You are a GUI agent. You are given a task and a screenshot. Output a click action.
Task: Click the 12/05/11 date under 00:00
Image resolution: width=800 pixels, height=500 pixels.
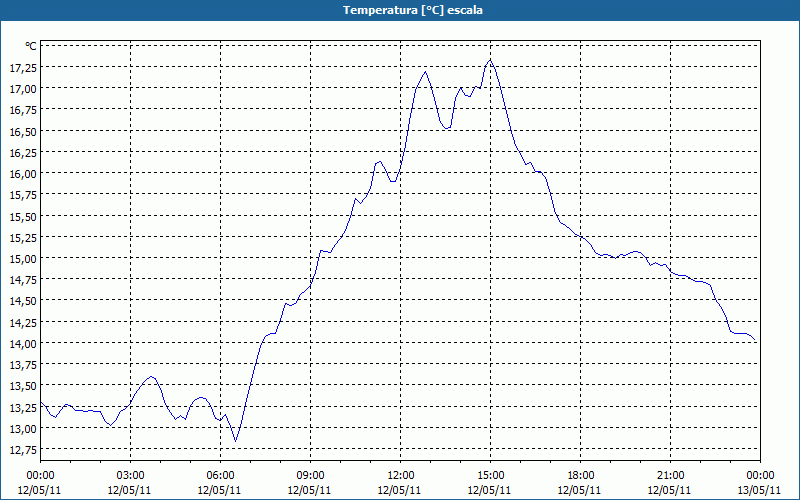click(40, 490)
